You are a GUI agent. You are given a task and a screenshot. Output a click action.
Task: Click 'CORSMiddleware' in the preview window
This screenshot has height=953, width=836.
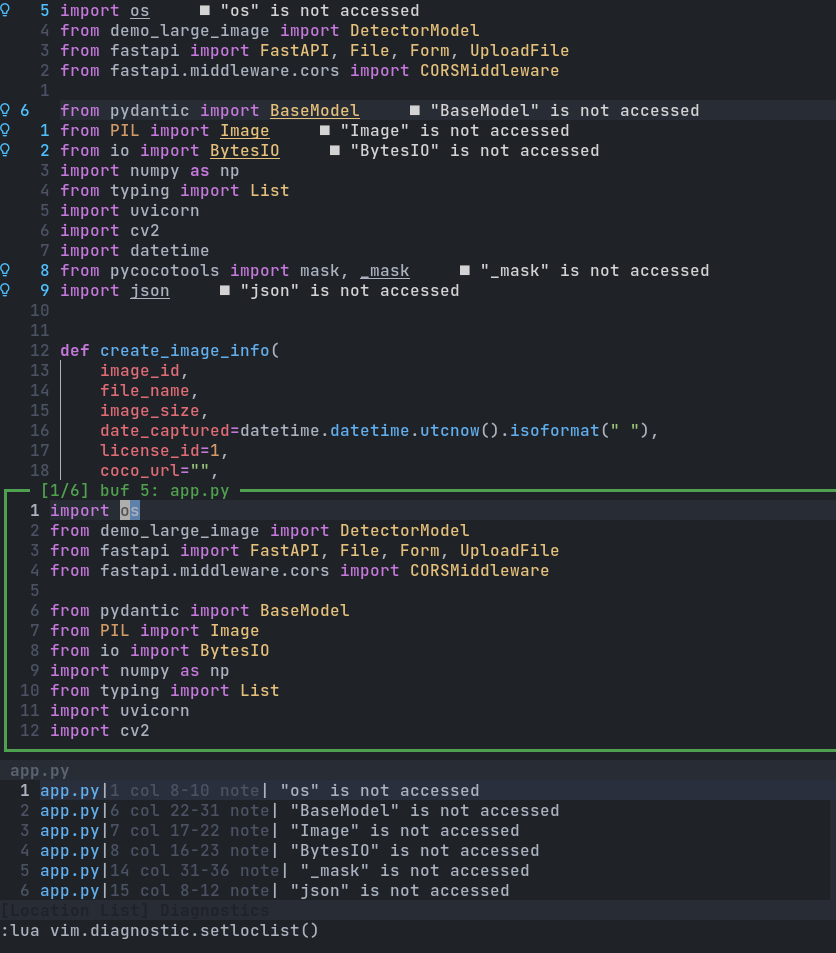[480, 571]
